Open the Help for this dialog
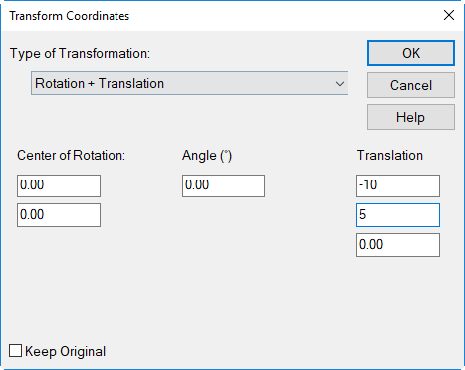 [411, 117]
